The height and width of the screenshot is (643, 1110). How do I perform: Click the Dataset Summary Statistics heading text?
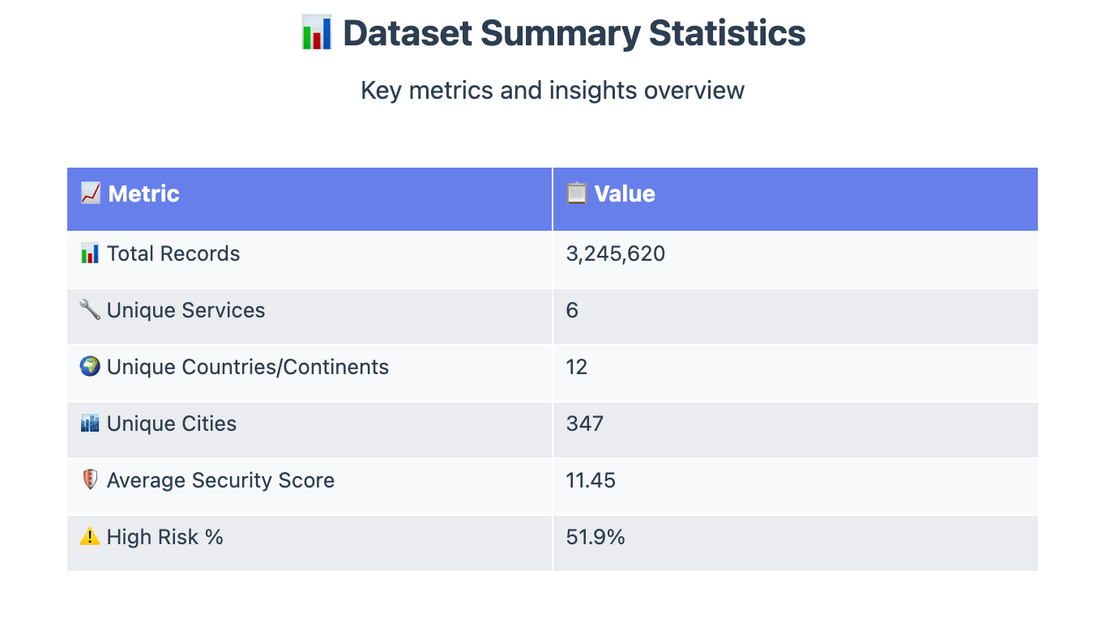574,33
